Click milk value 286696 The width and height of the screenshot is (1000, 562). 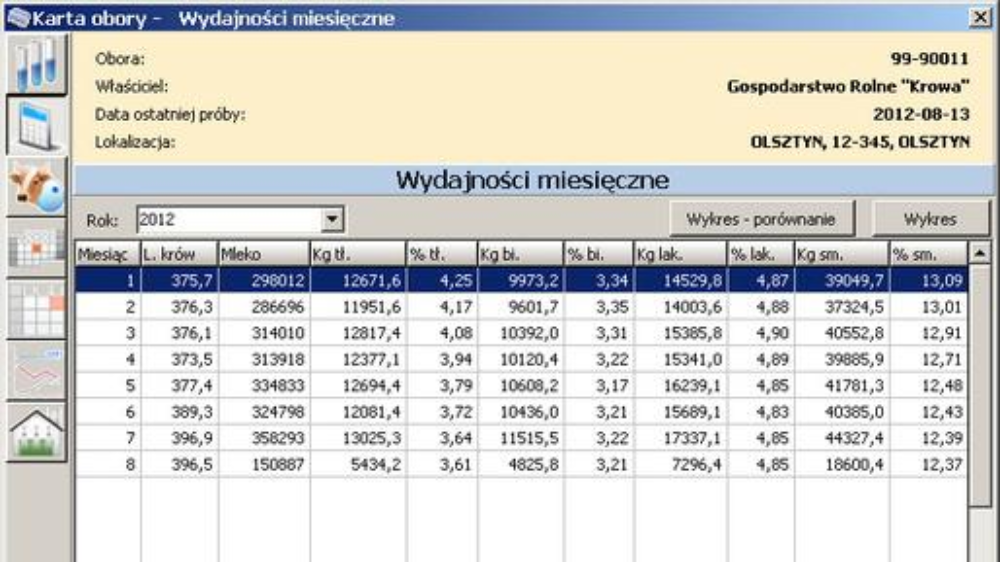[x=264, y=307]
